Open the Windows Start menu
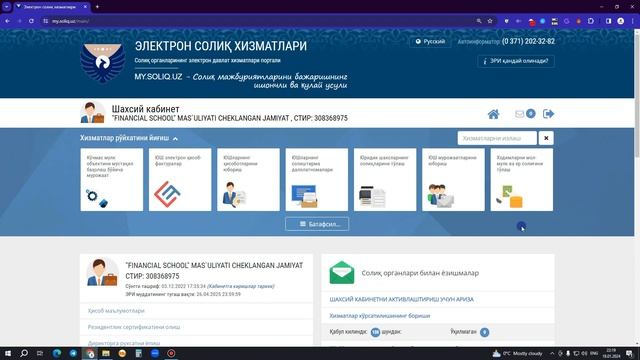The height and width of the screenshot is (360, 640). [x=8, y=353]
